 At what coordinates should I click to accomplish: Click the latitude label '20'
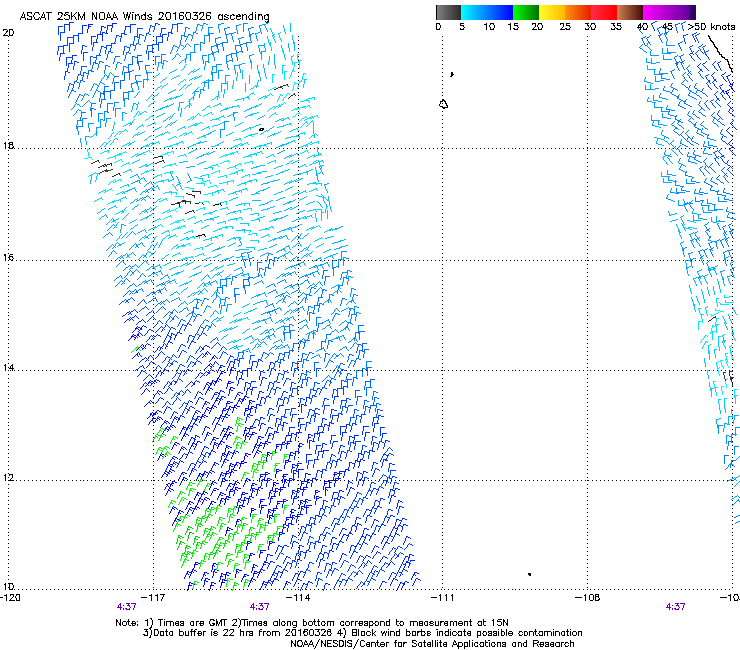click(8, 33)
